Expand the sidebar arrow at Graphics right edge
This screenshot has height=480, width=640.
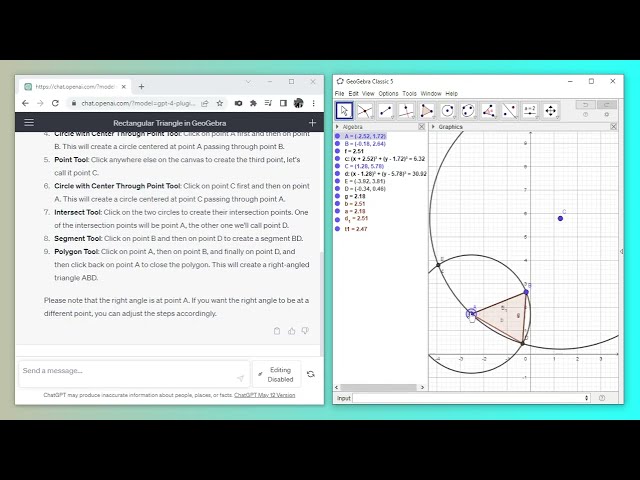621,251
